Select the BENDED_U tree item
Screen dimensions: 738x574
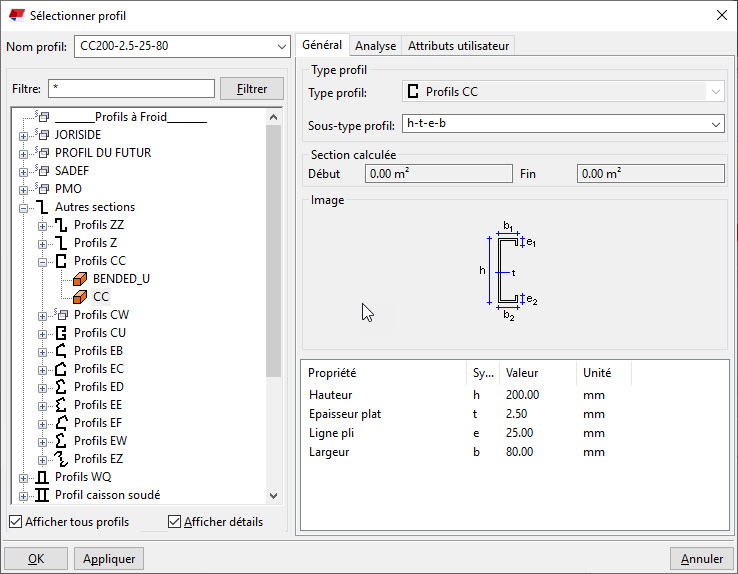tap(121, 279)
